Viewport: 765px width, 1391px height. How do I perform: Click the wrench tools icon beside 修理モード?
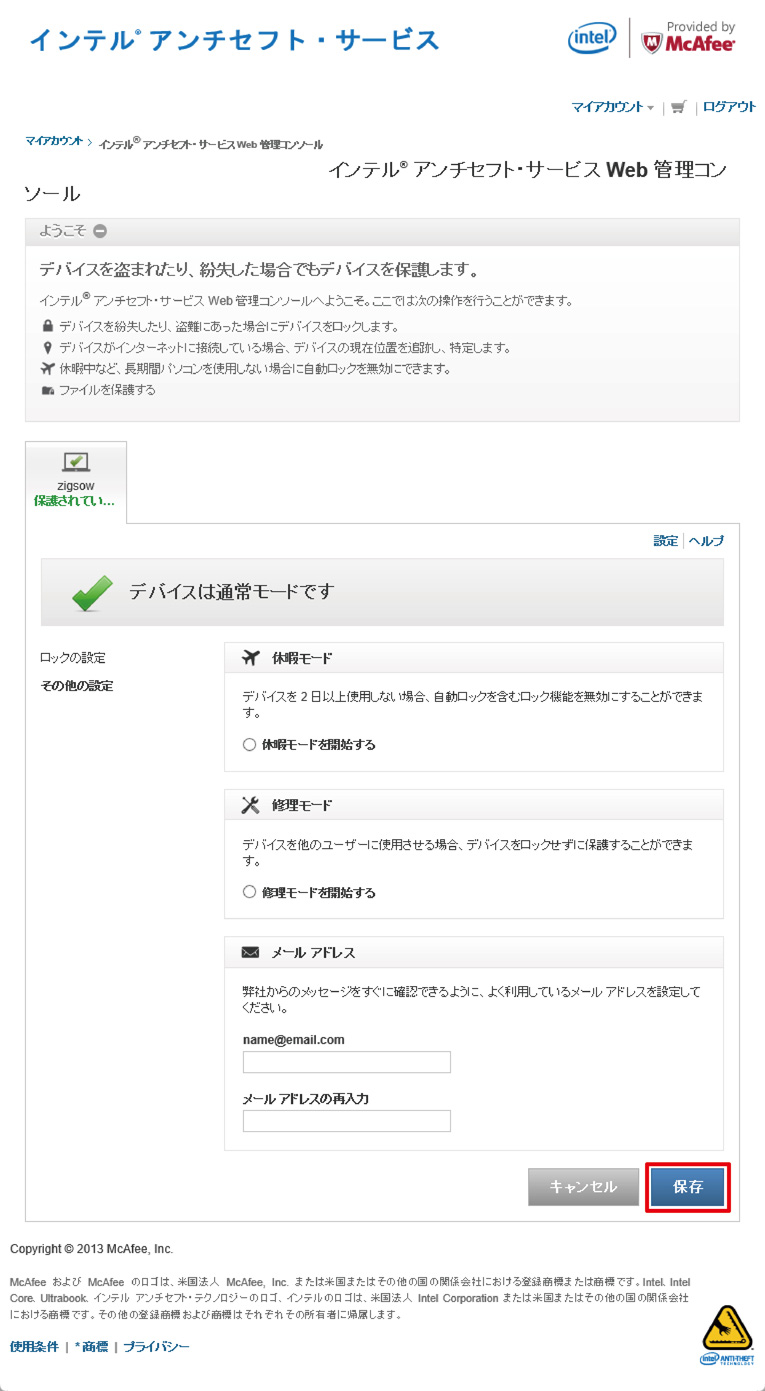tap(251, 805)
